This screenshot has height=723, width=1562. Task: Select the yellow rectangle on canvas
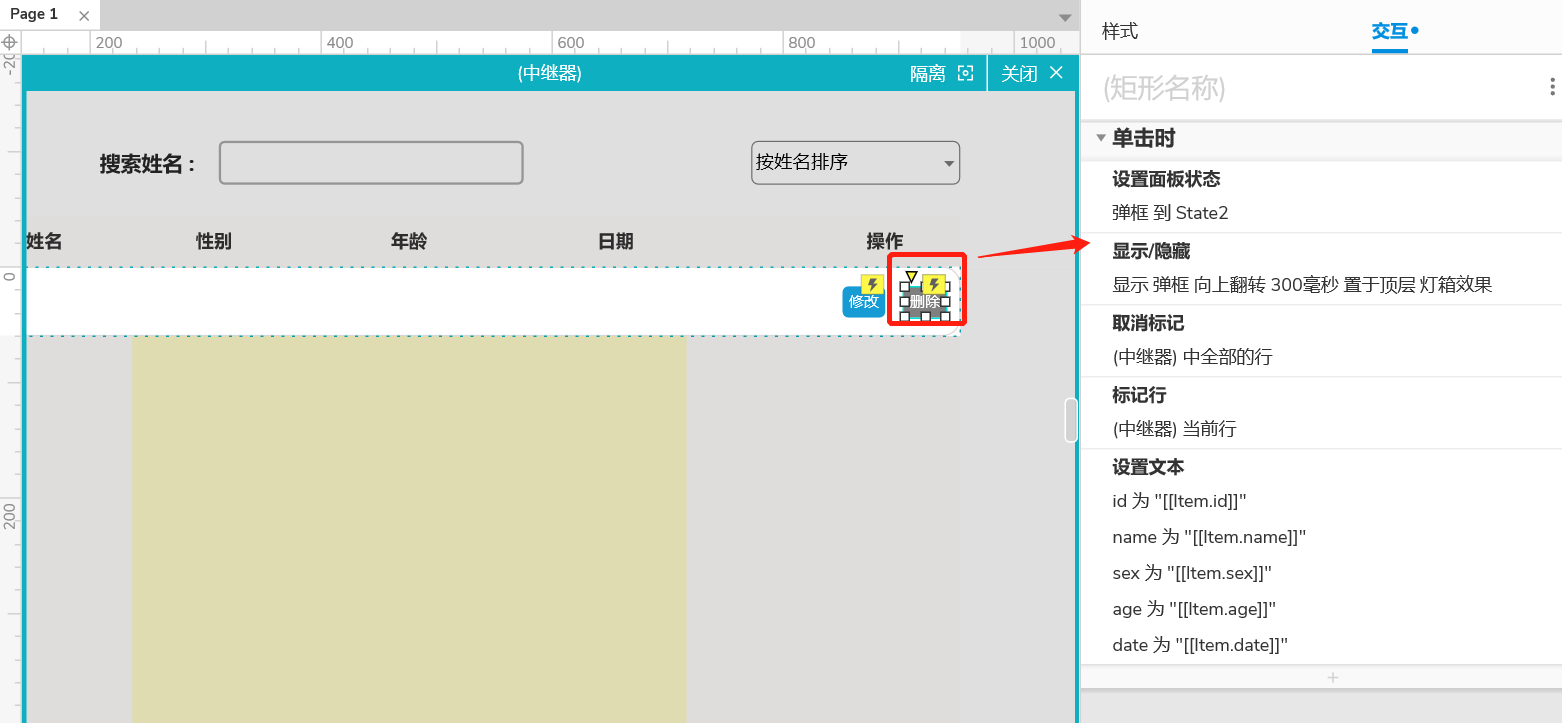409,529
